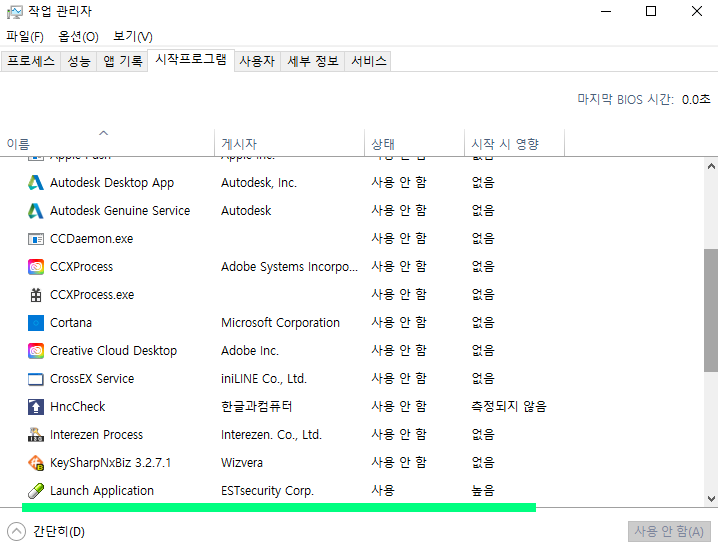Click the scrollbar down arrow
718x554 pixels.
click(x=711, y=499)
